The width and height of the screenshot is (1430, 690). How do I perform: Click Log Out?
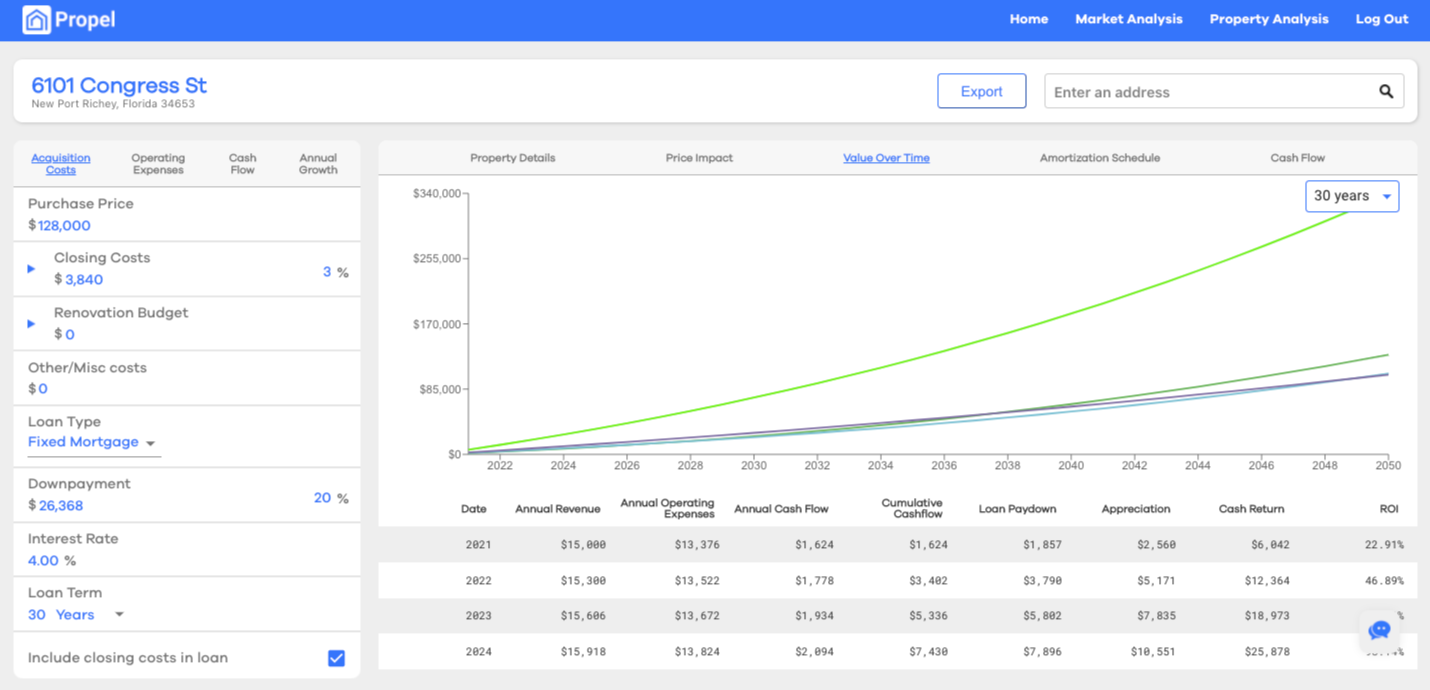coord(1382,19)
